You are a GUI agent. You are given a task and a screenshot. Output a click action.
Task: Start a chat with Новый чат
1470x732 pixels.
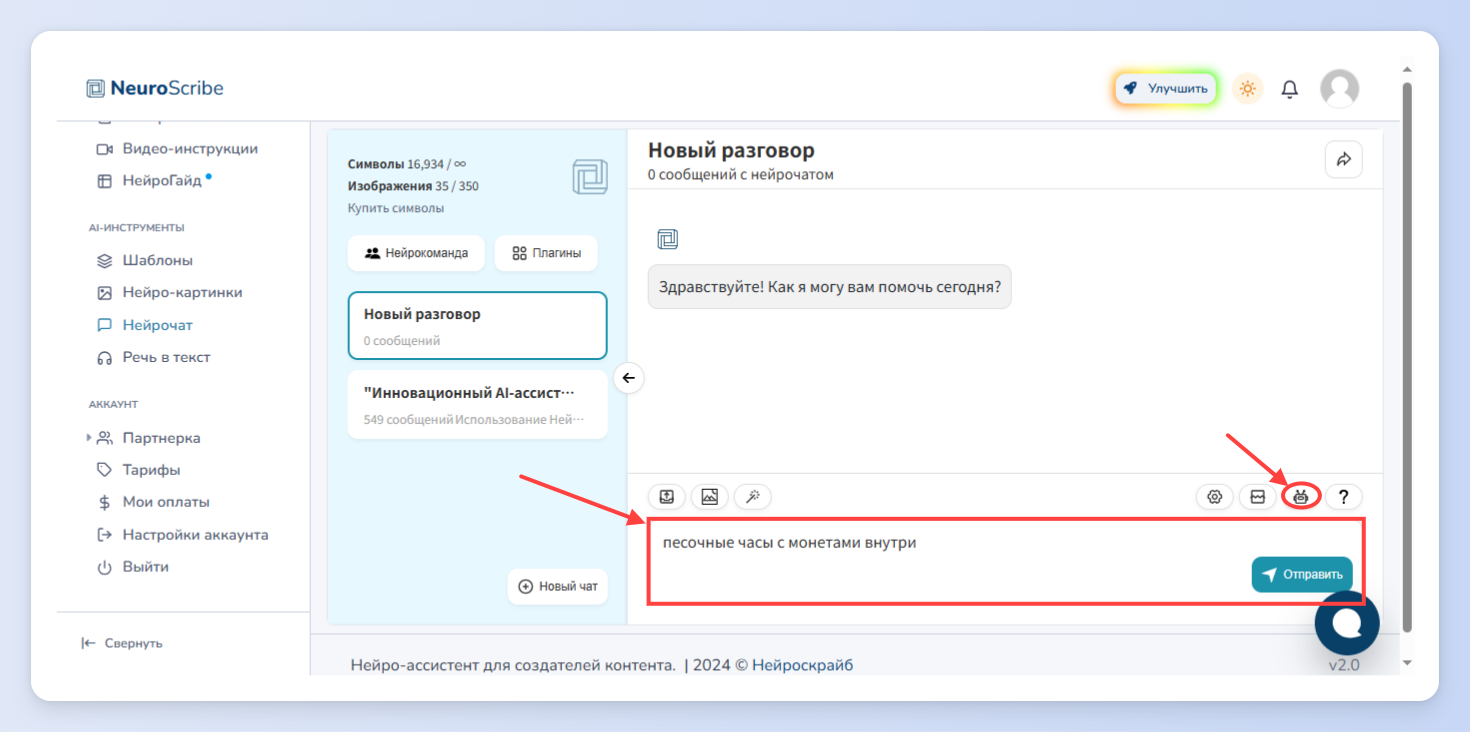(x=558, y=586)
